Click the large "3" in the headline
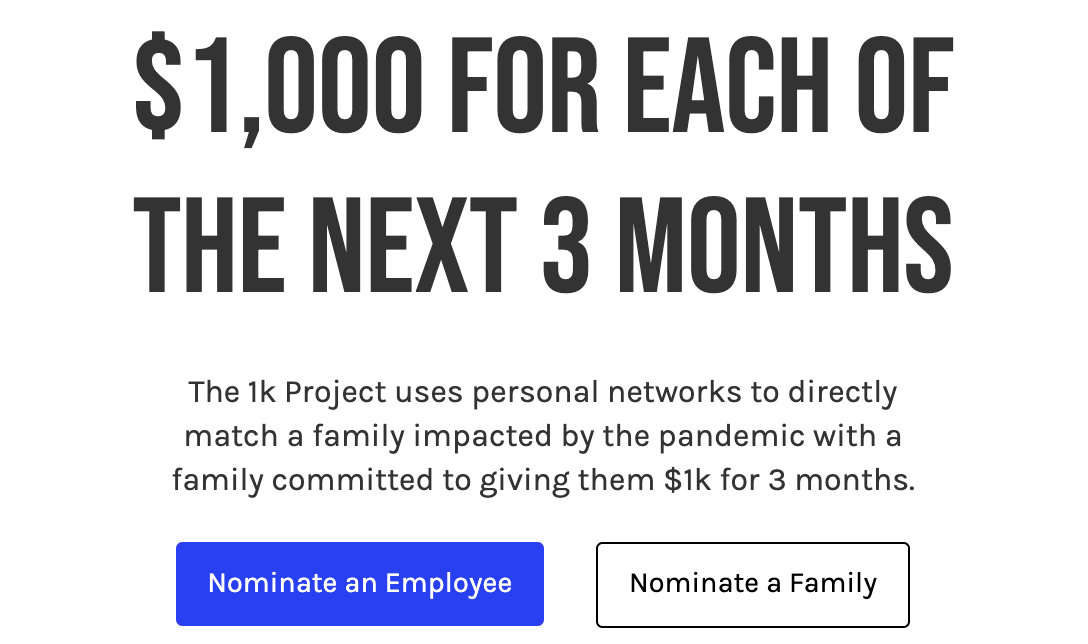Screen dimensions: 1088x644 point(566,245)
